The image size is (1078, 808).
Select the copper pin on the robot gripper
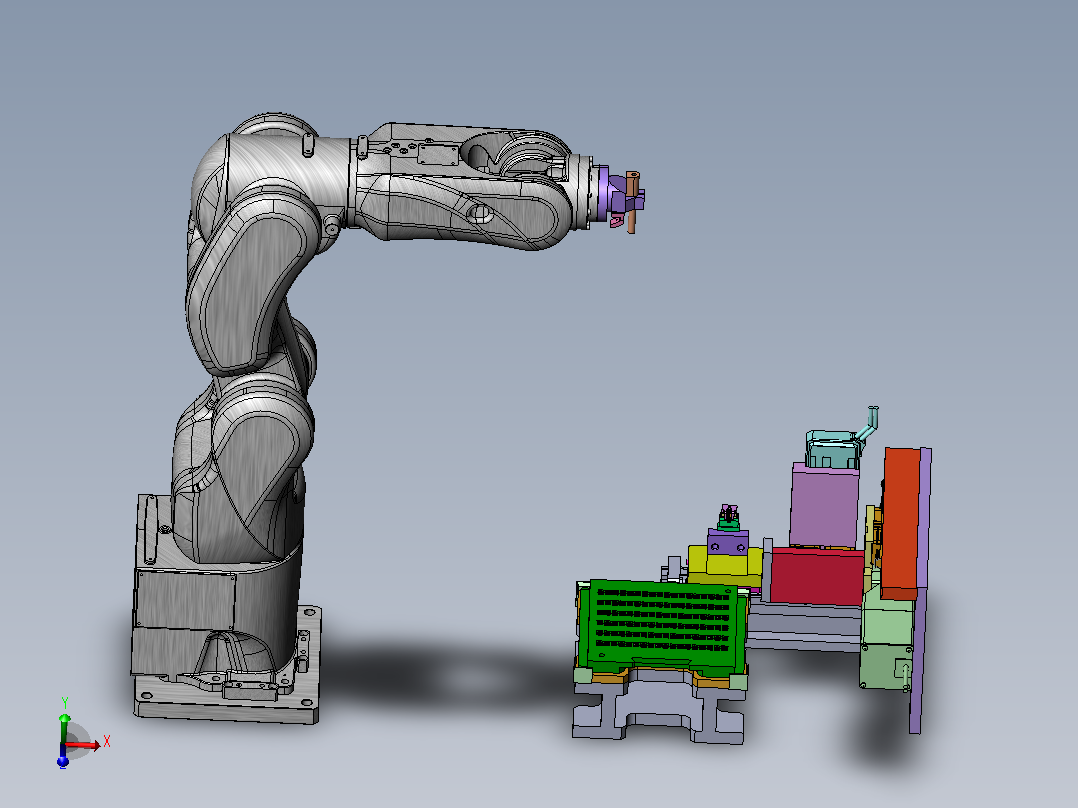click(x=632, y=202)
